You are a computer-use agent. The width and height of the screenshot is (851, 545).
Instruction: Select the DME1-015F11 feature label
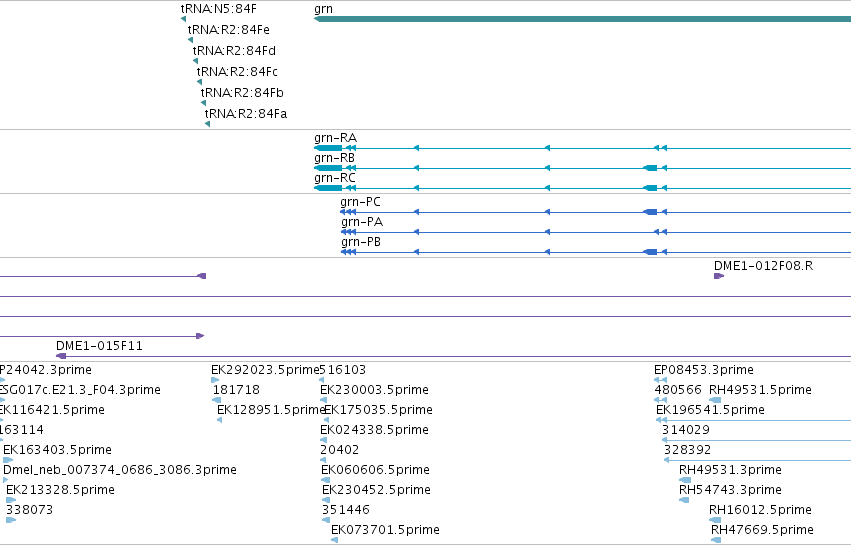[x=99, y=346]
